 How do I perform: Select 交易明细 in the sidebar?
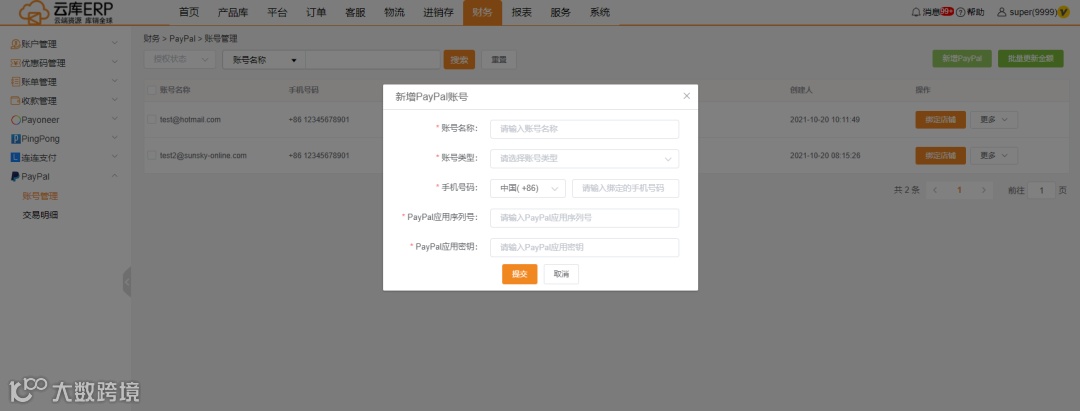[40, 215]
